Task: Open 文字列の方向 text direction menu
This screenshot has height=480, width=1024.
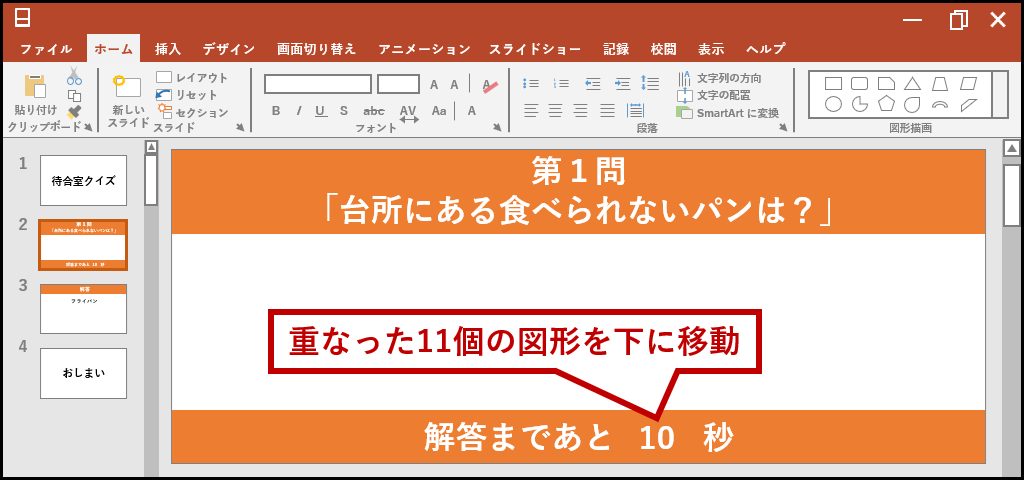Action: [720, 78]
